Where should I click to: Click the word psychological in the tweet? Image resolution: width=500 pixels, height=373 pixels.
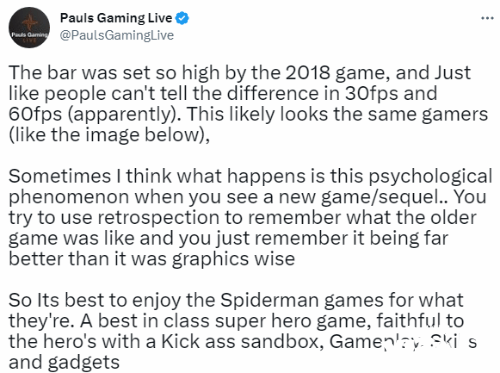[430, 177]
